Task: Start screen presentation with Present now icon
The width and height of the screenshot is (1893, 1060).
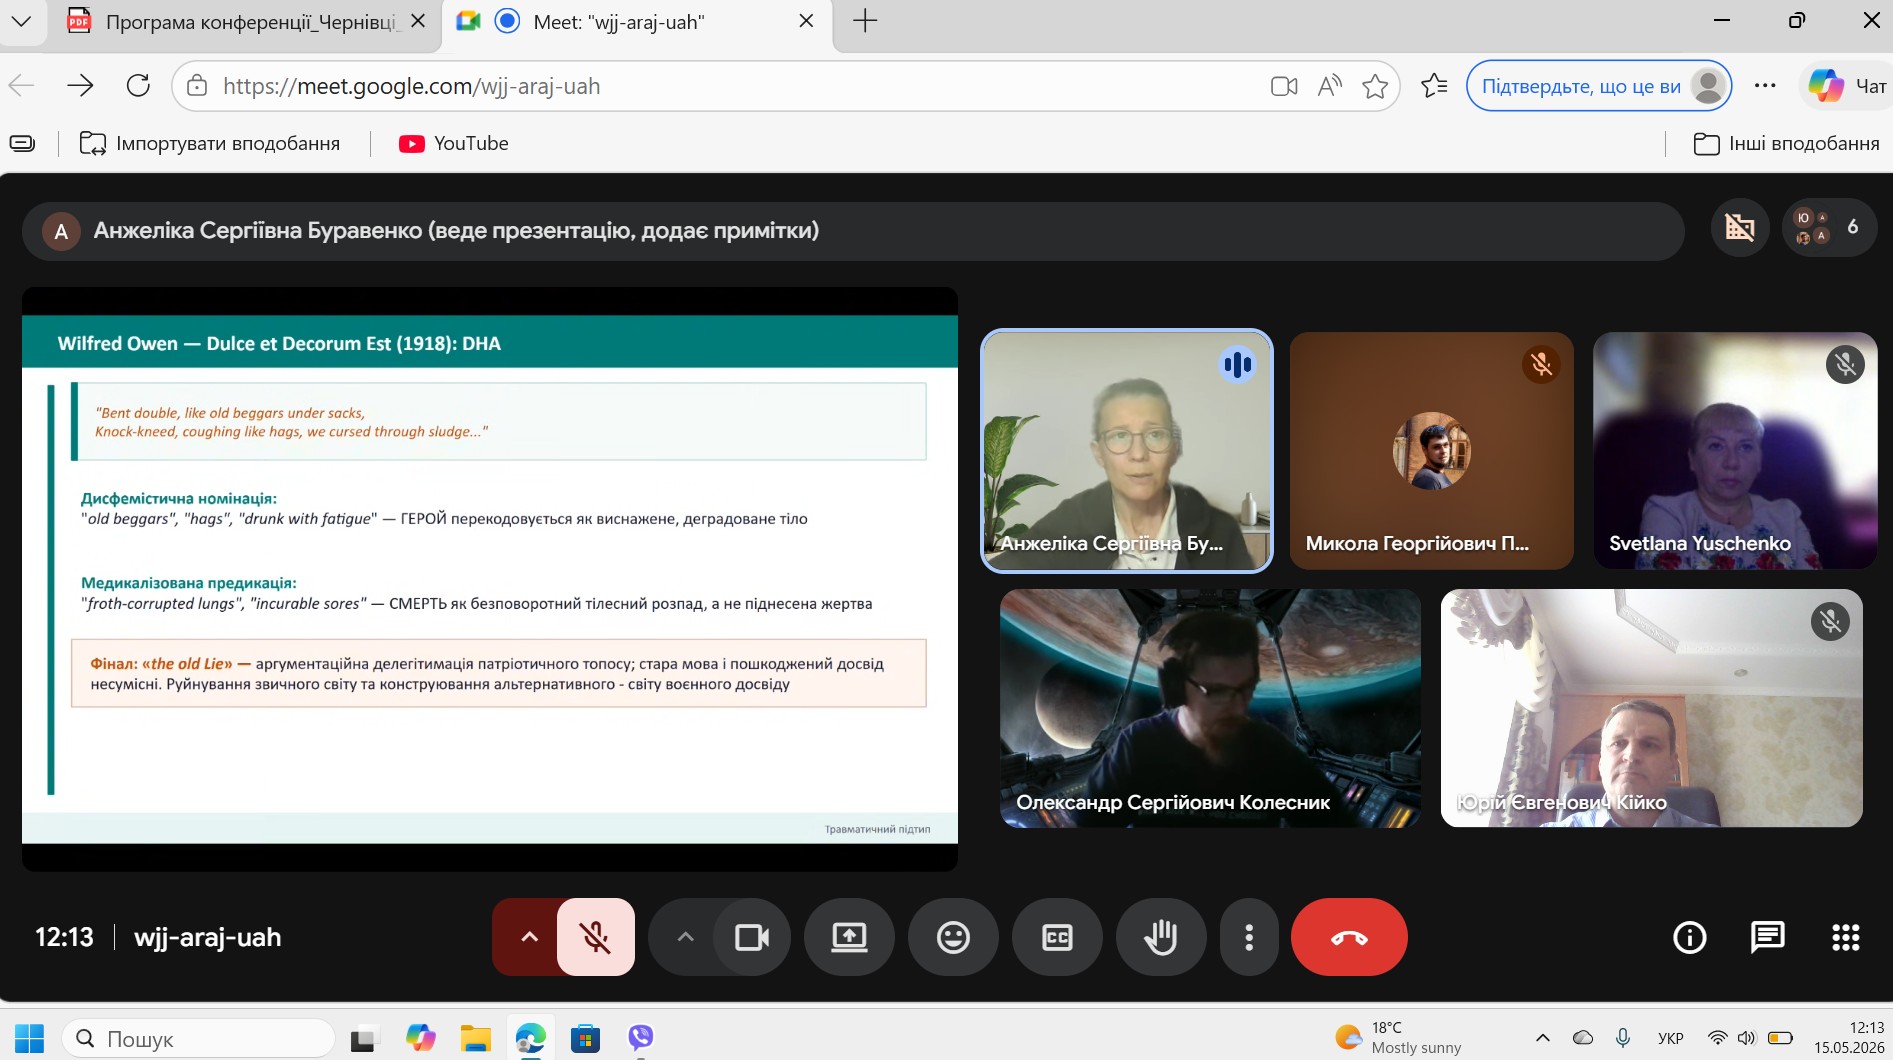Action: tap(849, 937)
